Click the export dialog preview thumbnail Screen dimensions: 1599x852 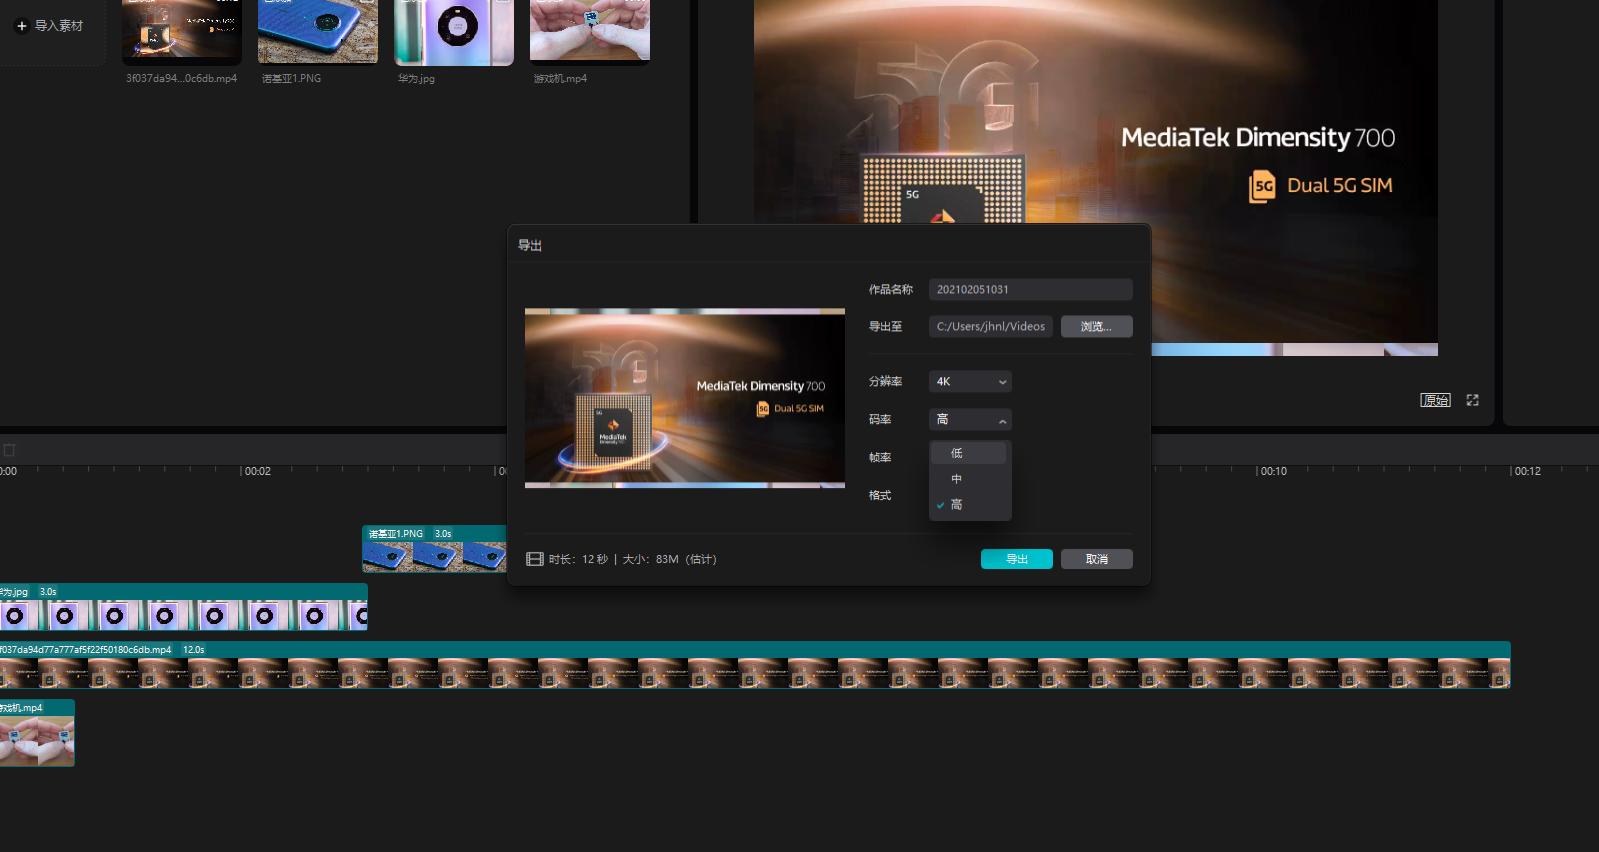[x=685, y=398]
